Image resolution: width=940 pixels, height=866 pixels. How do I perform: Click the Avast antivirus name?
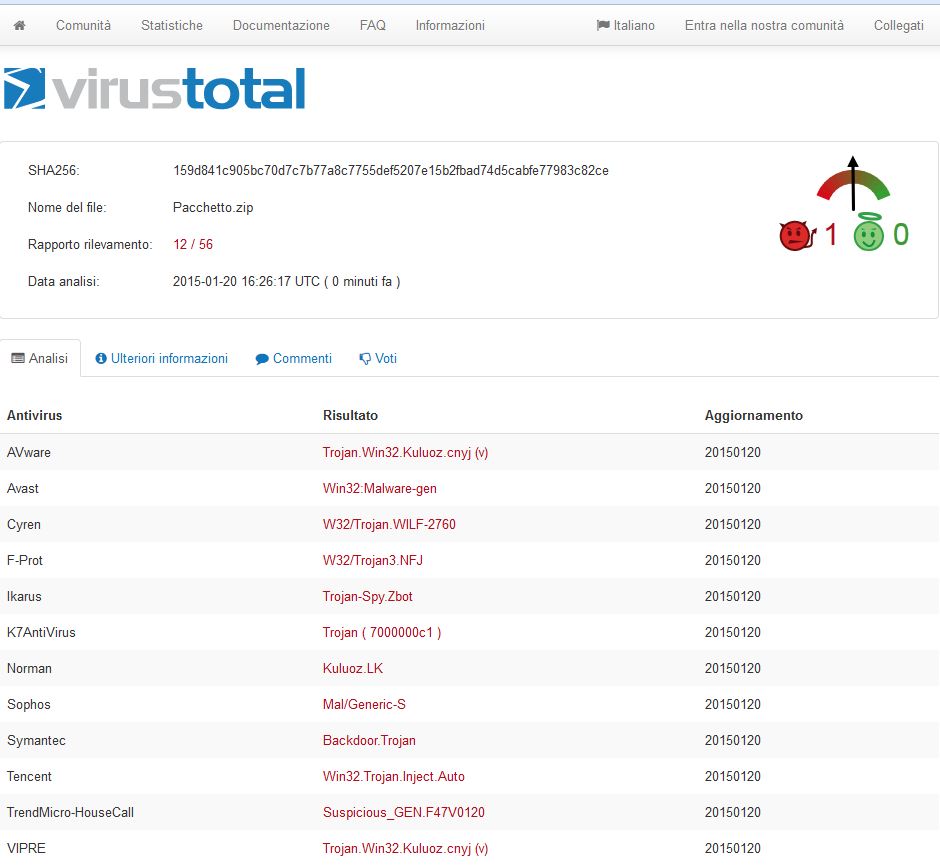click(23, 488)
